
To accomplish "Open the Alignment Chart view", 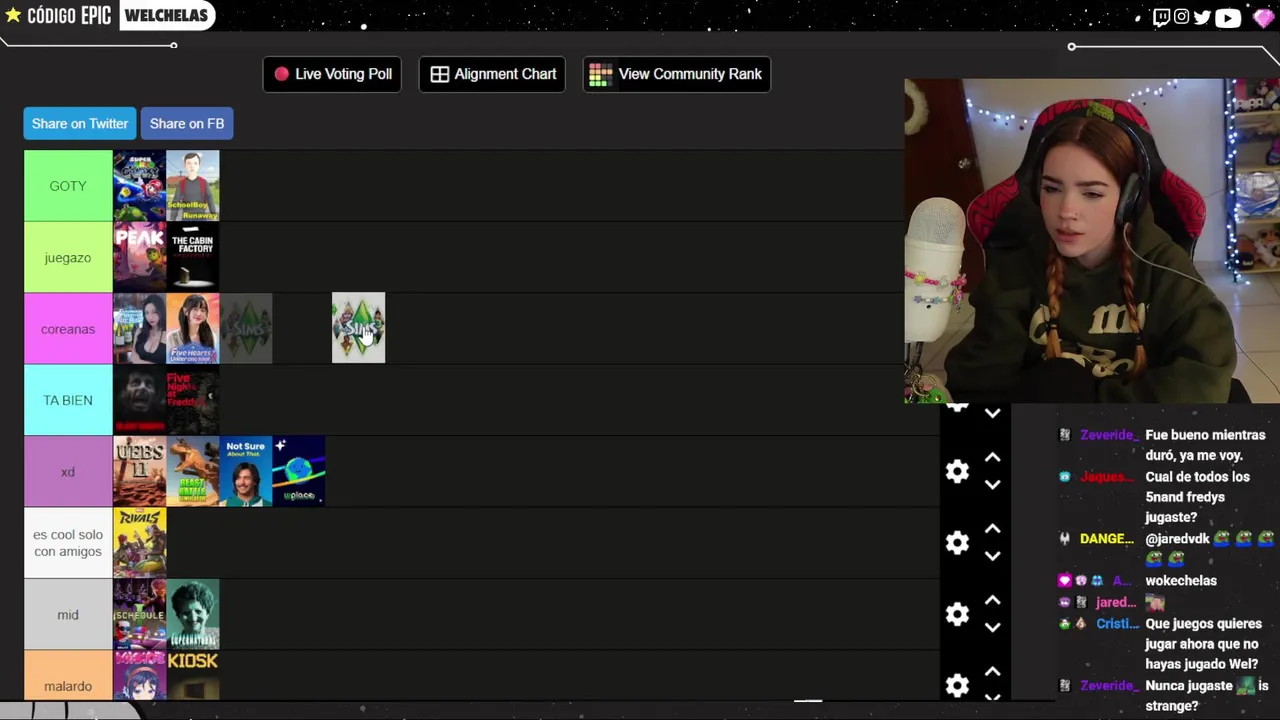I will pos(492,74).
